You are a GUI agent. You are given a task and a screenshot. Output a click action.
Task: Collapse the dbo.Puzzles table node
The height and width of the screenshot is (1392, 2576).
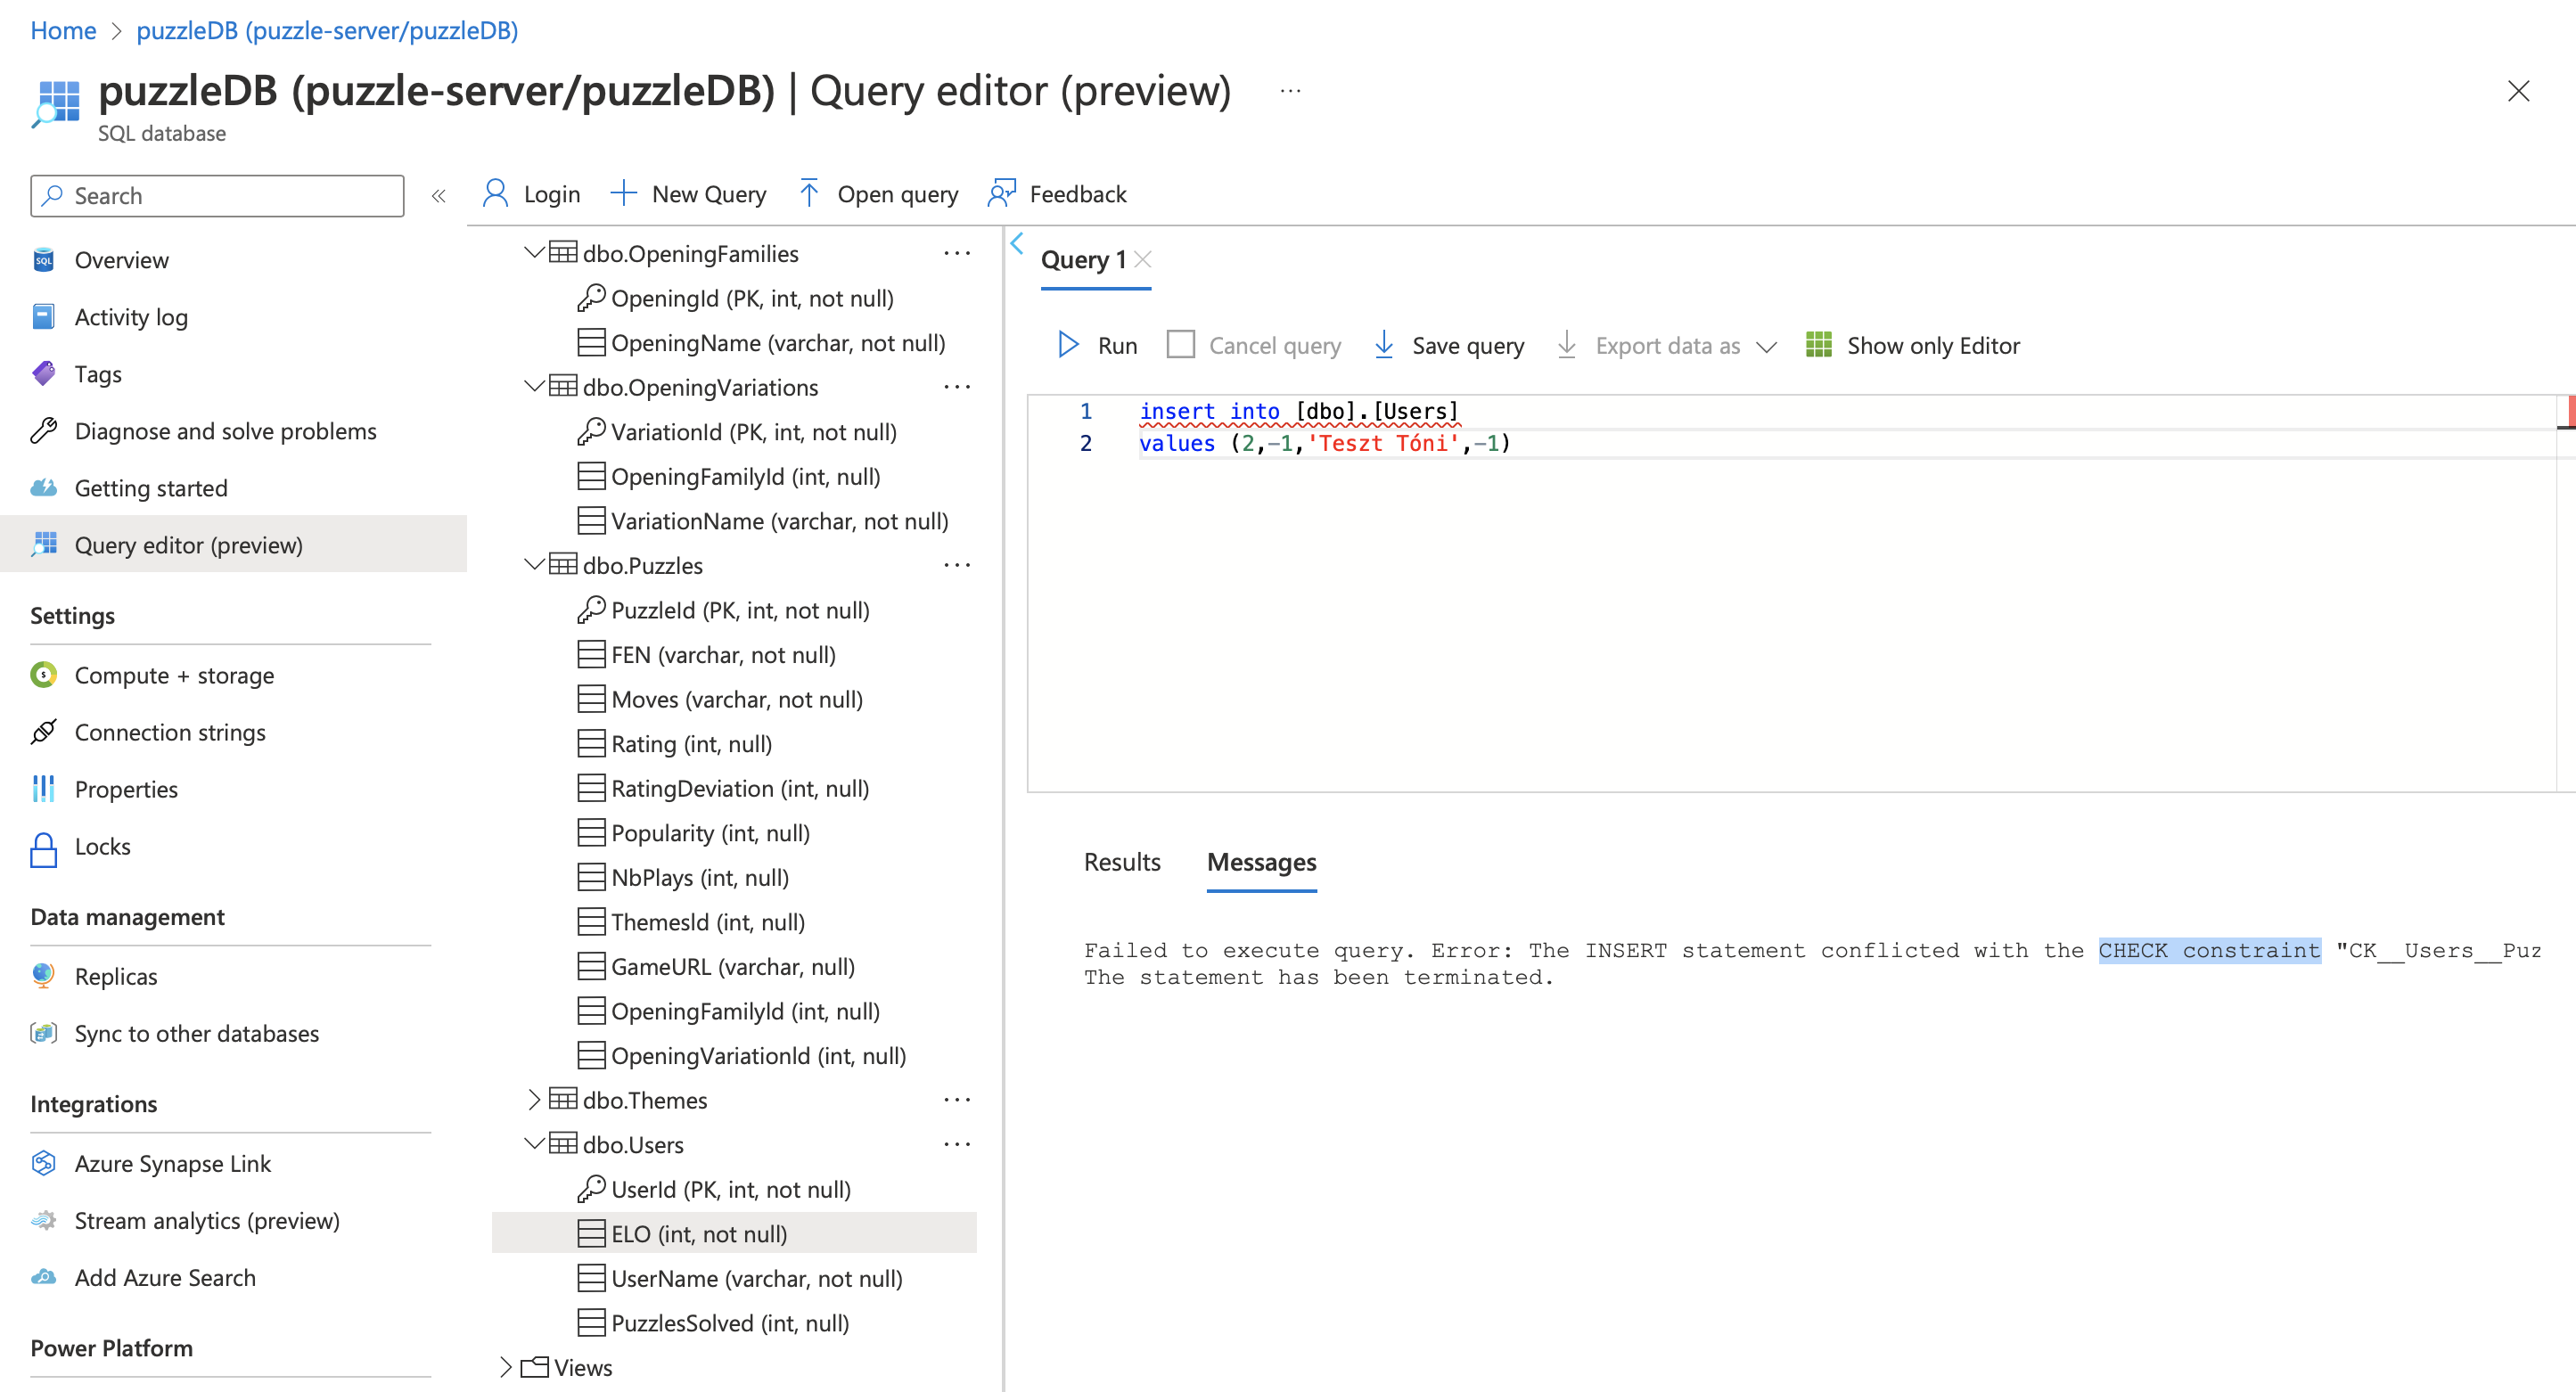coord(533,565)
